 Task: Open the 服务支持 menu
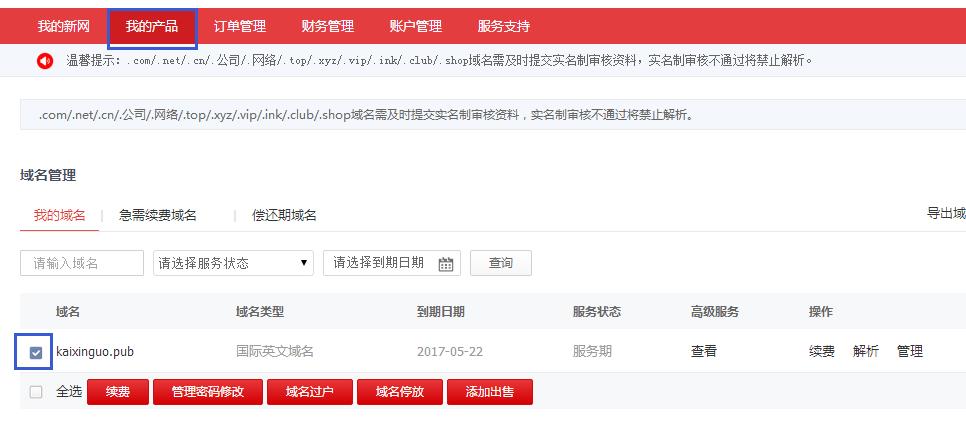point(504,27)
